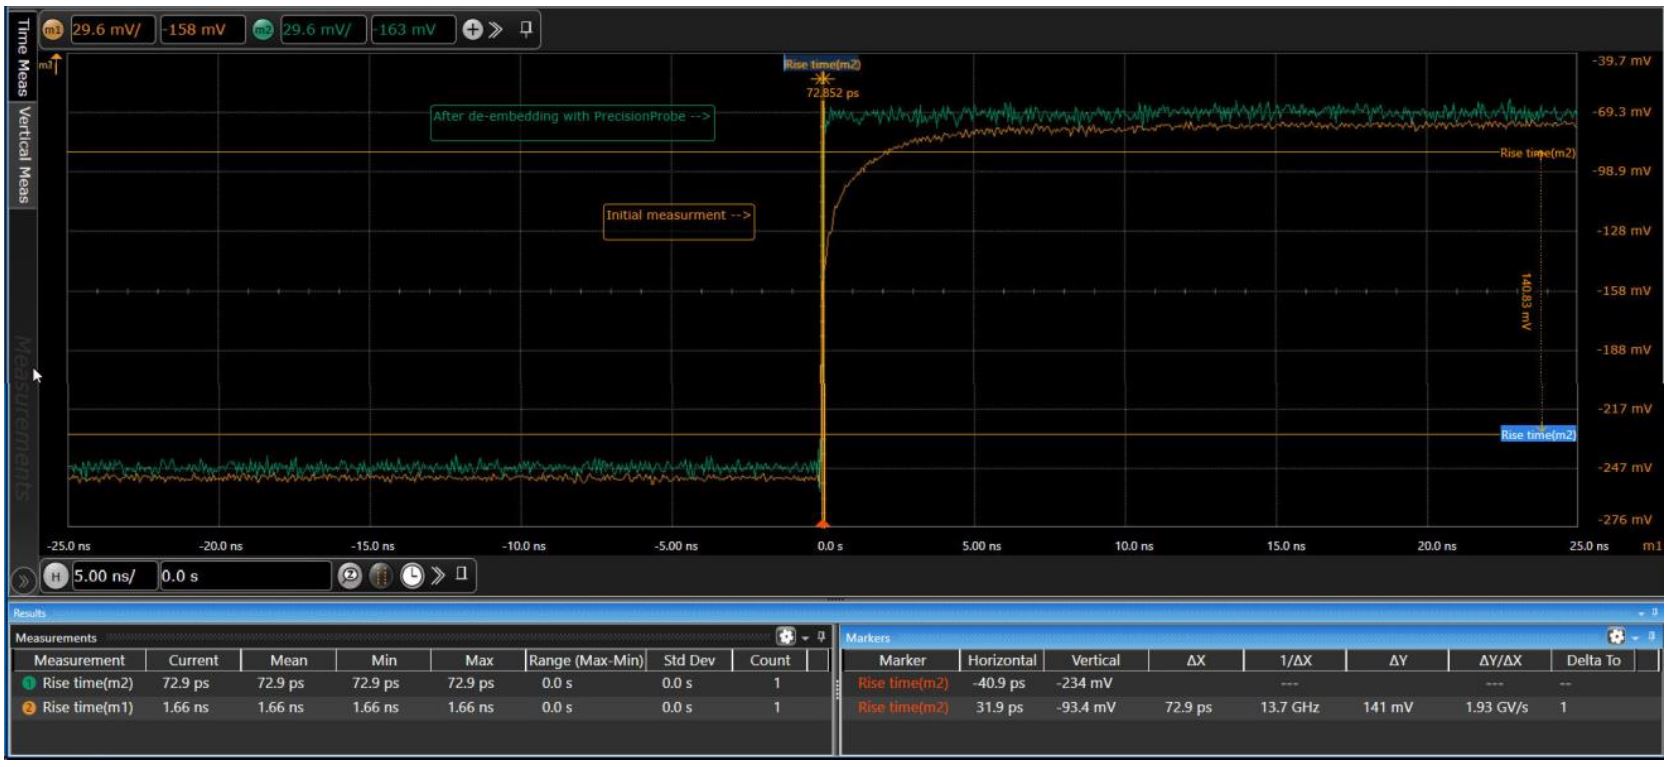This screenshot has width=1669, height=767.
Task: Click the Std Dev column header
Action: [x=689, y=660]
